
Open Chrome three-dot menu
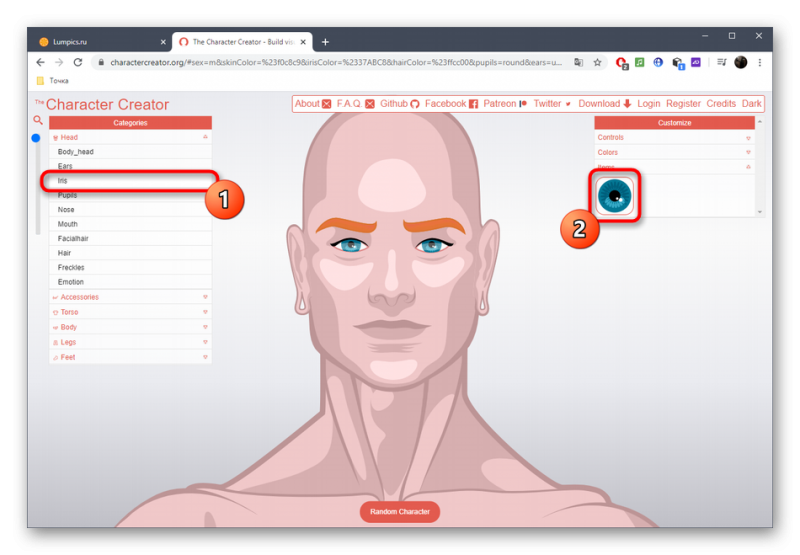760,62
